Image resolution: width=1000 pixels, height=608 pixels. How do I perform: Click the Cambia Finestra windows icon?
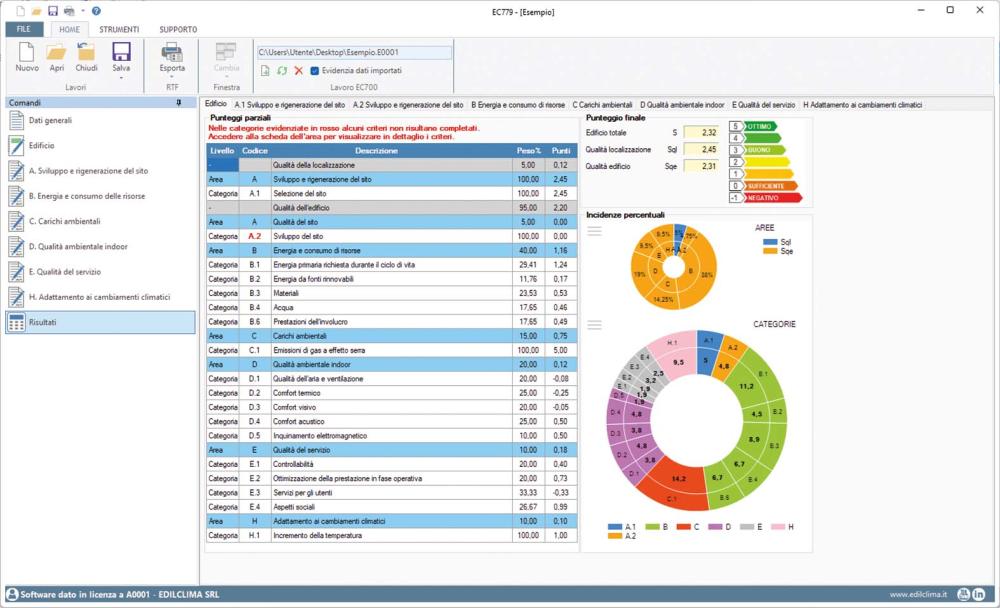[226, 52]
